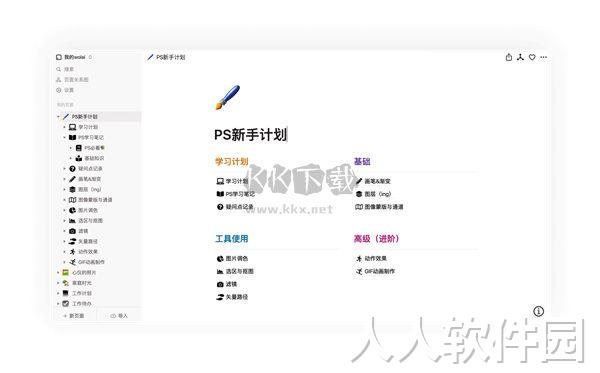Select the PS新手计划 page row in sidebar
600x373 pixels.
[x=98, y=117]
